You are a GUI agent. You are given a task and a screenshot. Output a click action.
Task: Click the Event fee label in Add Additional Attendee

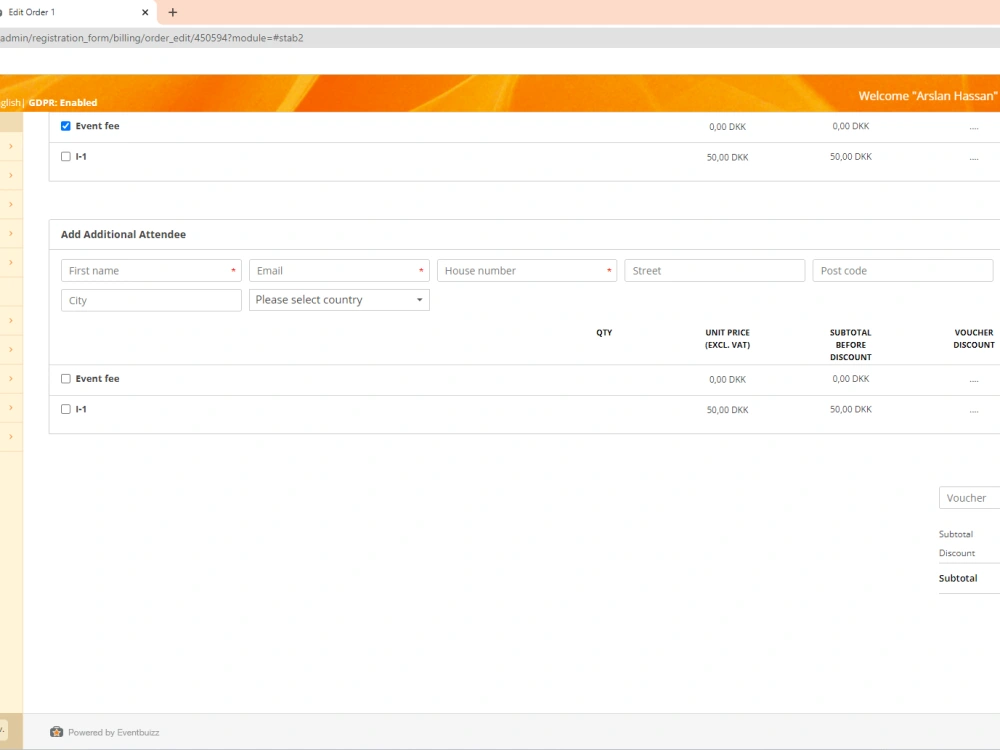point(98,379)
